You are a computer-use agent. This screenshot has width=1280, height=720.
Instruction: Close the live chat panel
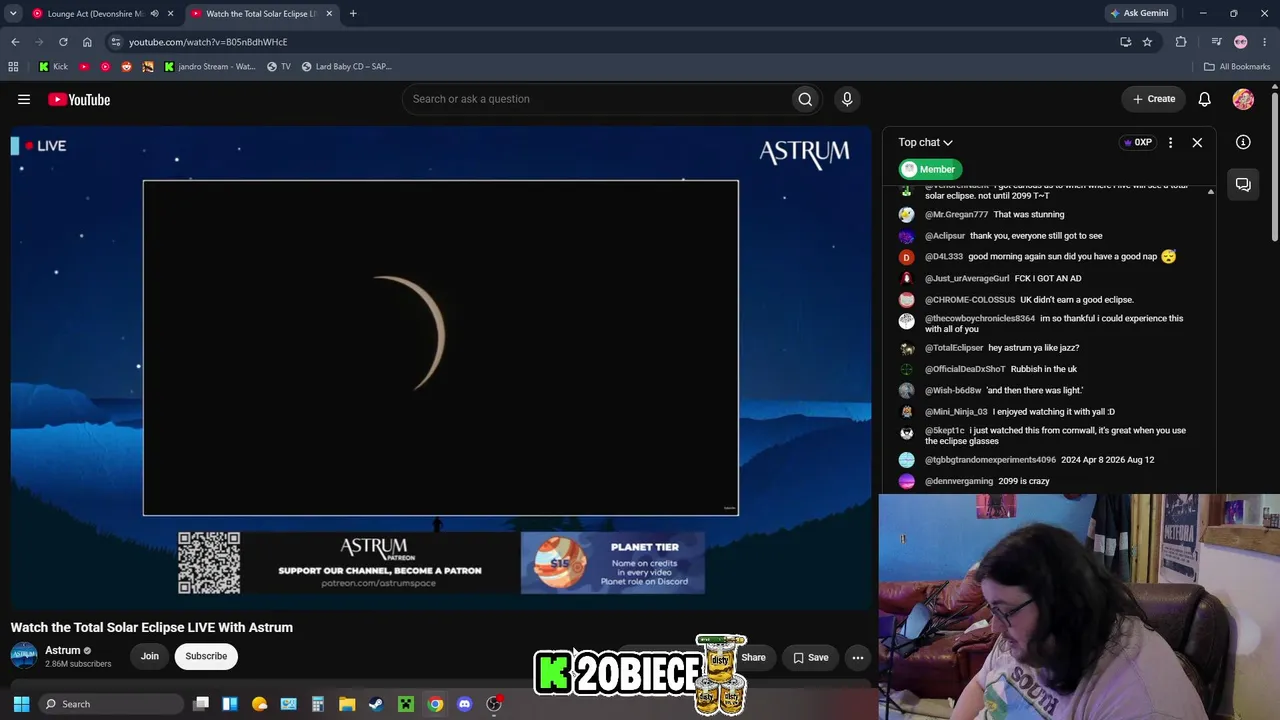[1197, 142]
